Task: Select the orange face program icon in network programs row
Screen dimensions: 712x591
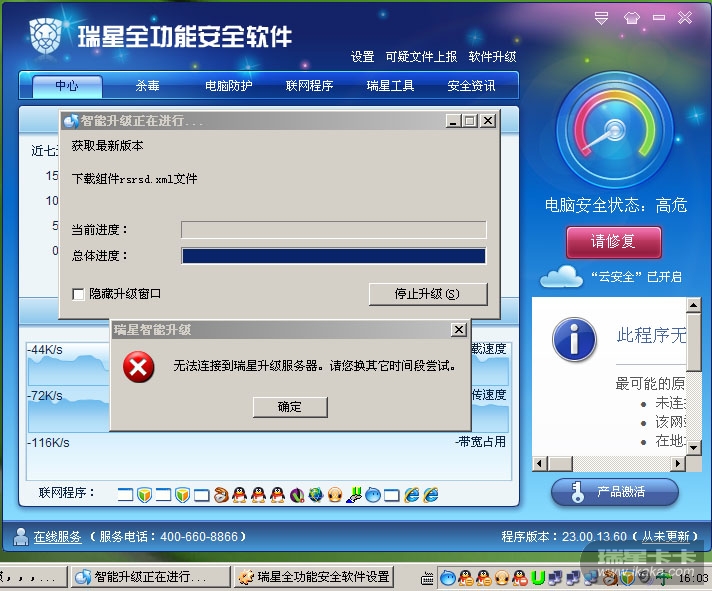Action: (x=335, y=495)
